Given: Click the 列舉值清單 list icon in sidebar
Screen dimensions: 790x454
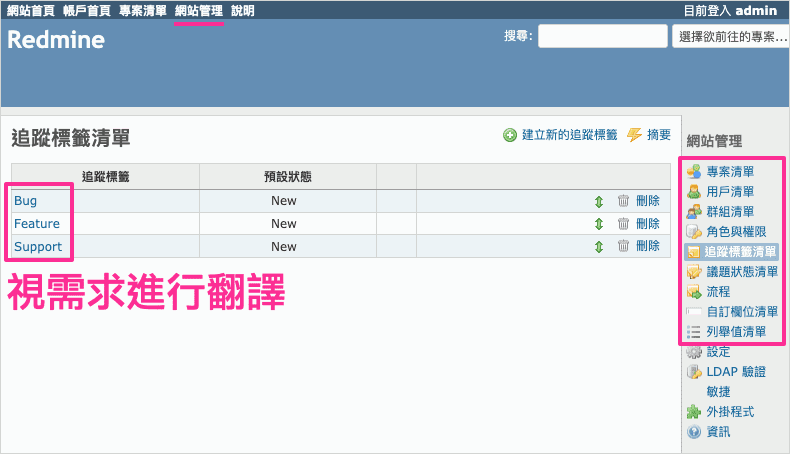Looking at the screenshot, I should (694, 332).
